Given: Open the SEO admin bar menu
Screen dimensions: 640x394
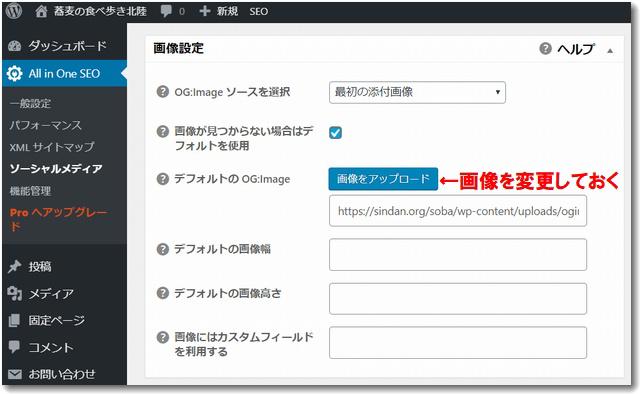Looking at the screenshot, I should (259, 11).
